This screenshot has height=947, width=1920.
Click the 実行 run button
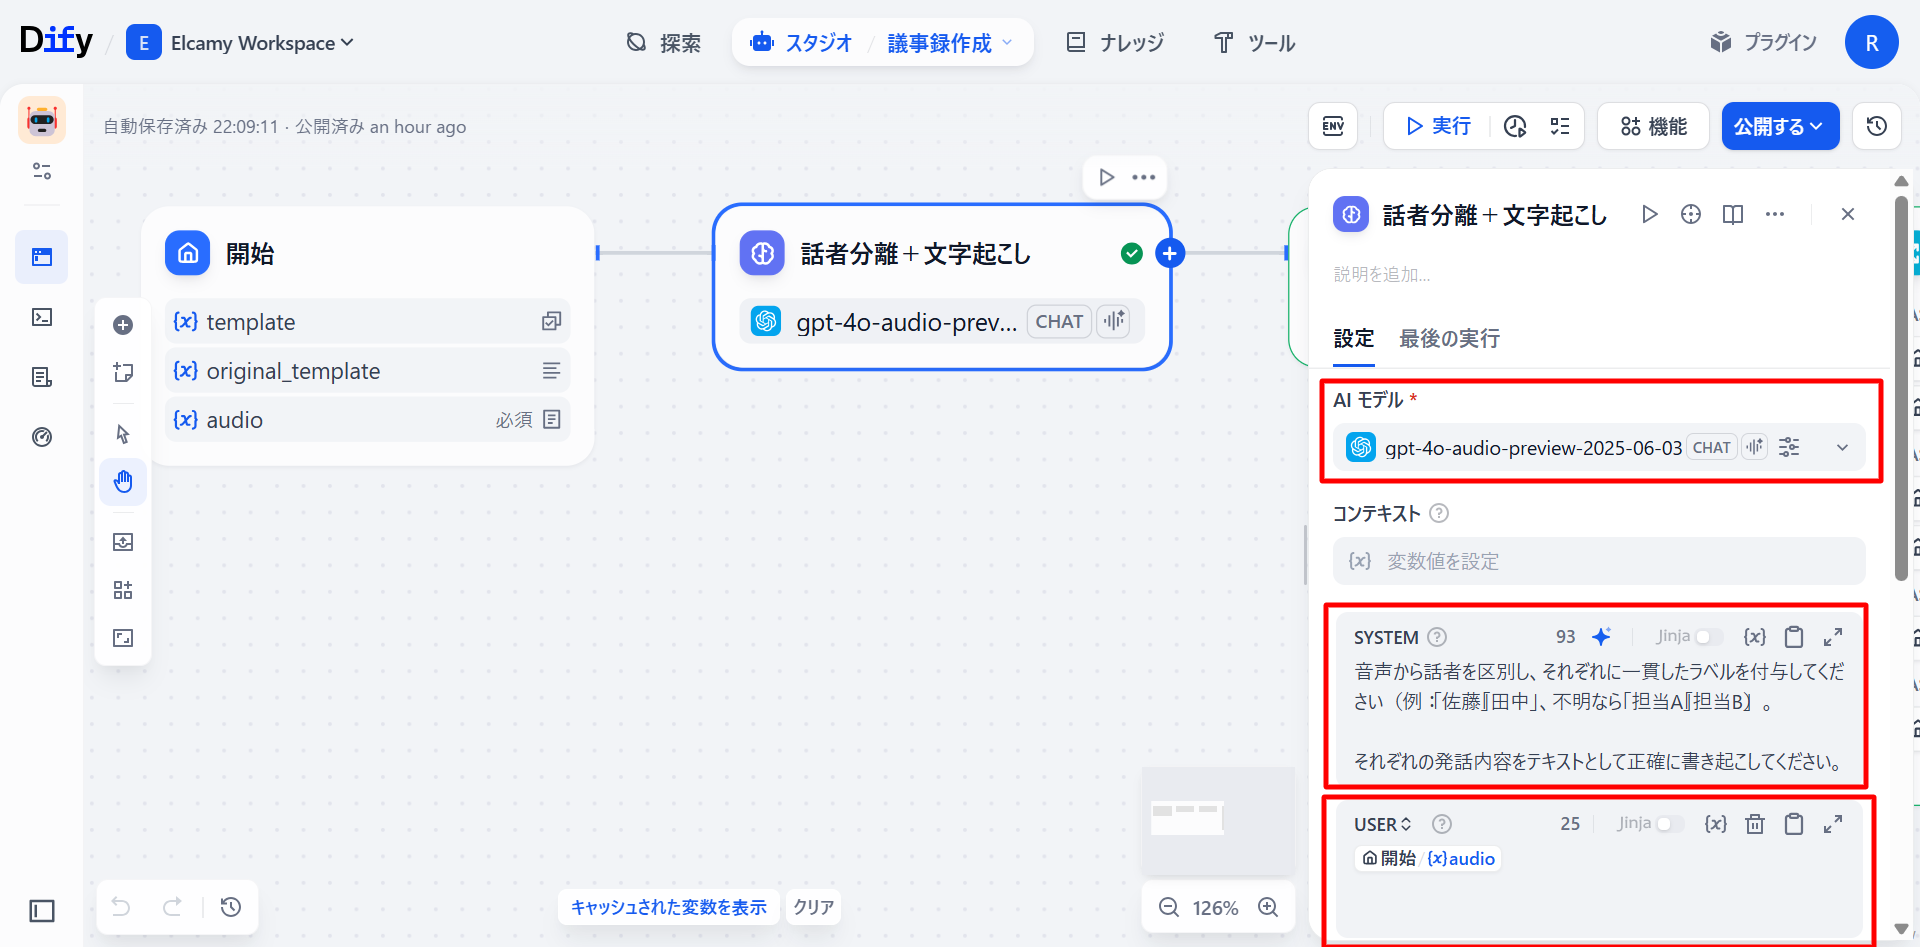[1438, 126]
